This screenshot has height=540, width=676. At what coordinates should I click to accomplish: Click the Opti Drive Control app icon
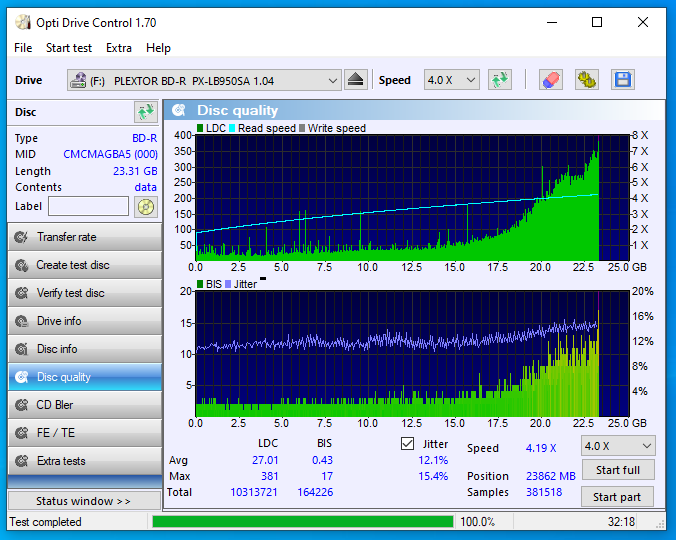point(23,22)
